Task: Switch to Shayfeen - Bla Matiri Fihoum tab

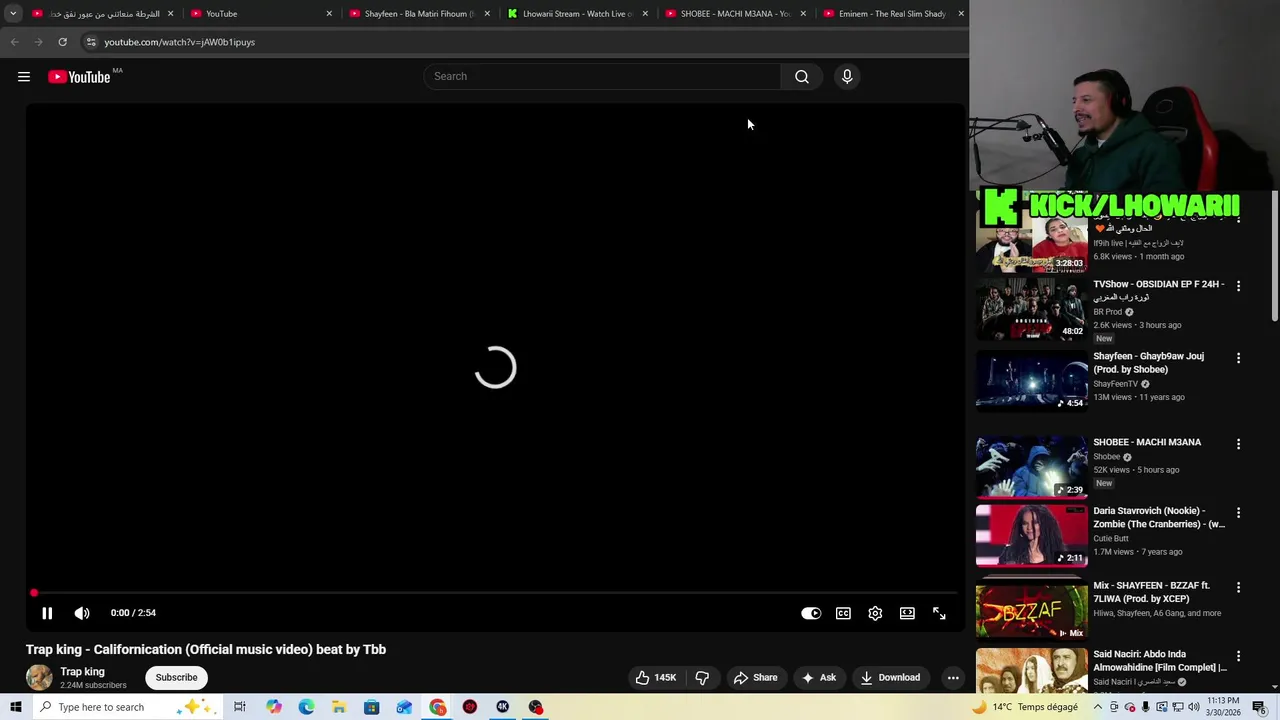Action: coord(420,14)
